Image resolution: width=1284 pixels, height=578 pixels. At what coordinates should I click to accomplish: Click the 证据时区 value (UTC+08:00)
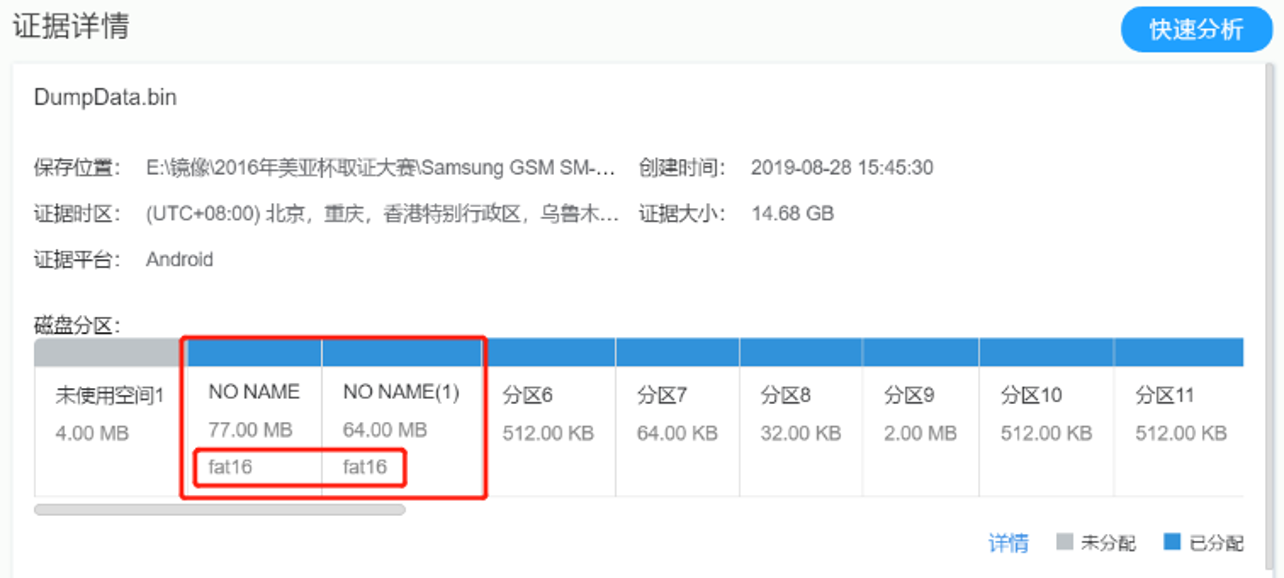[382, 213]
